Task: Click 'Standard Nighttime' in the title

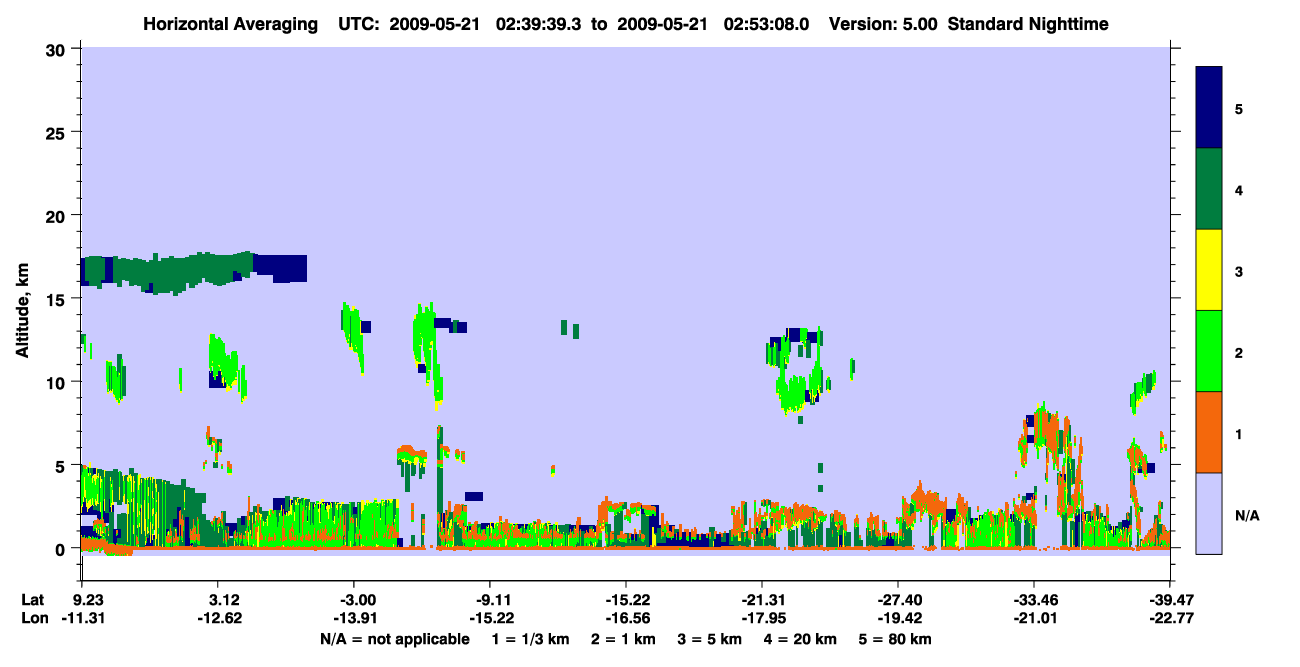Action: click(1028, 23)
